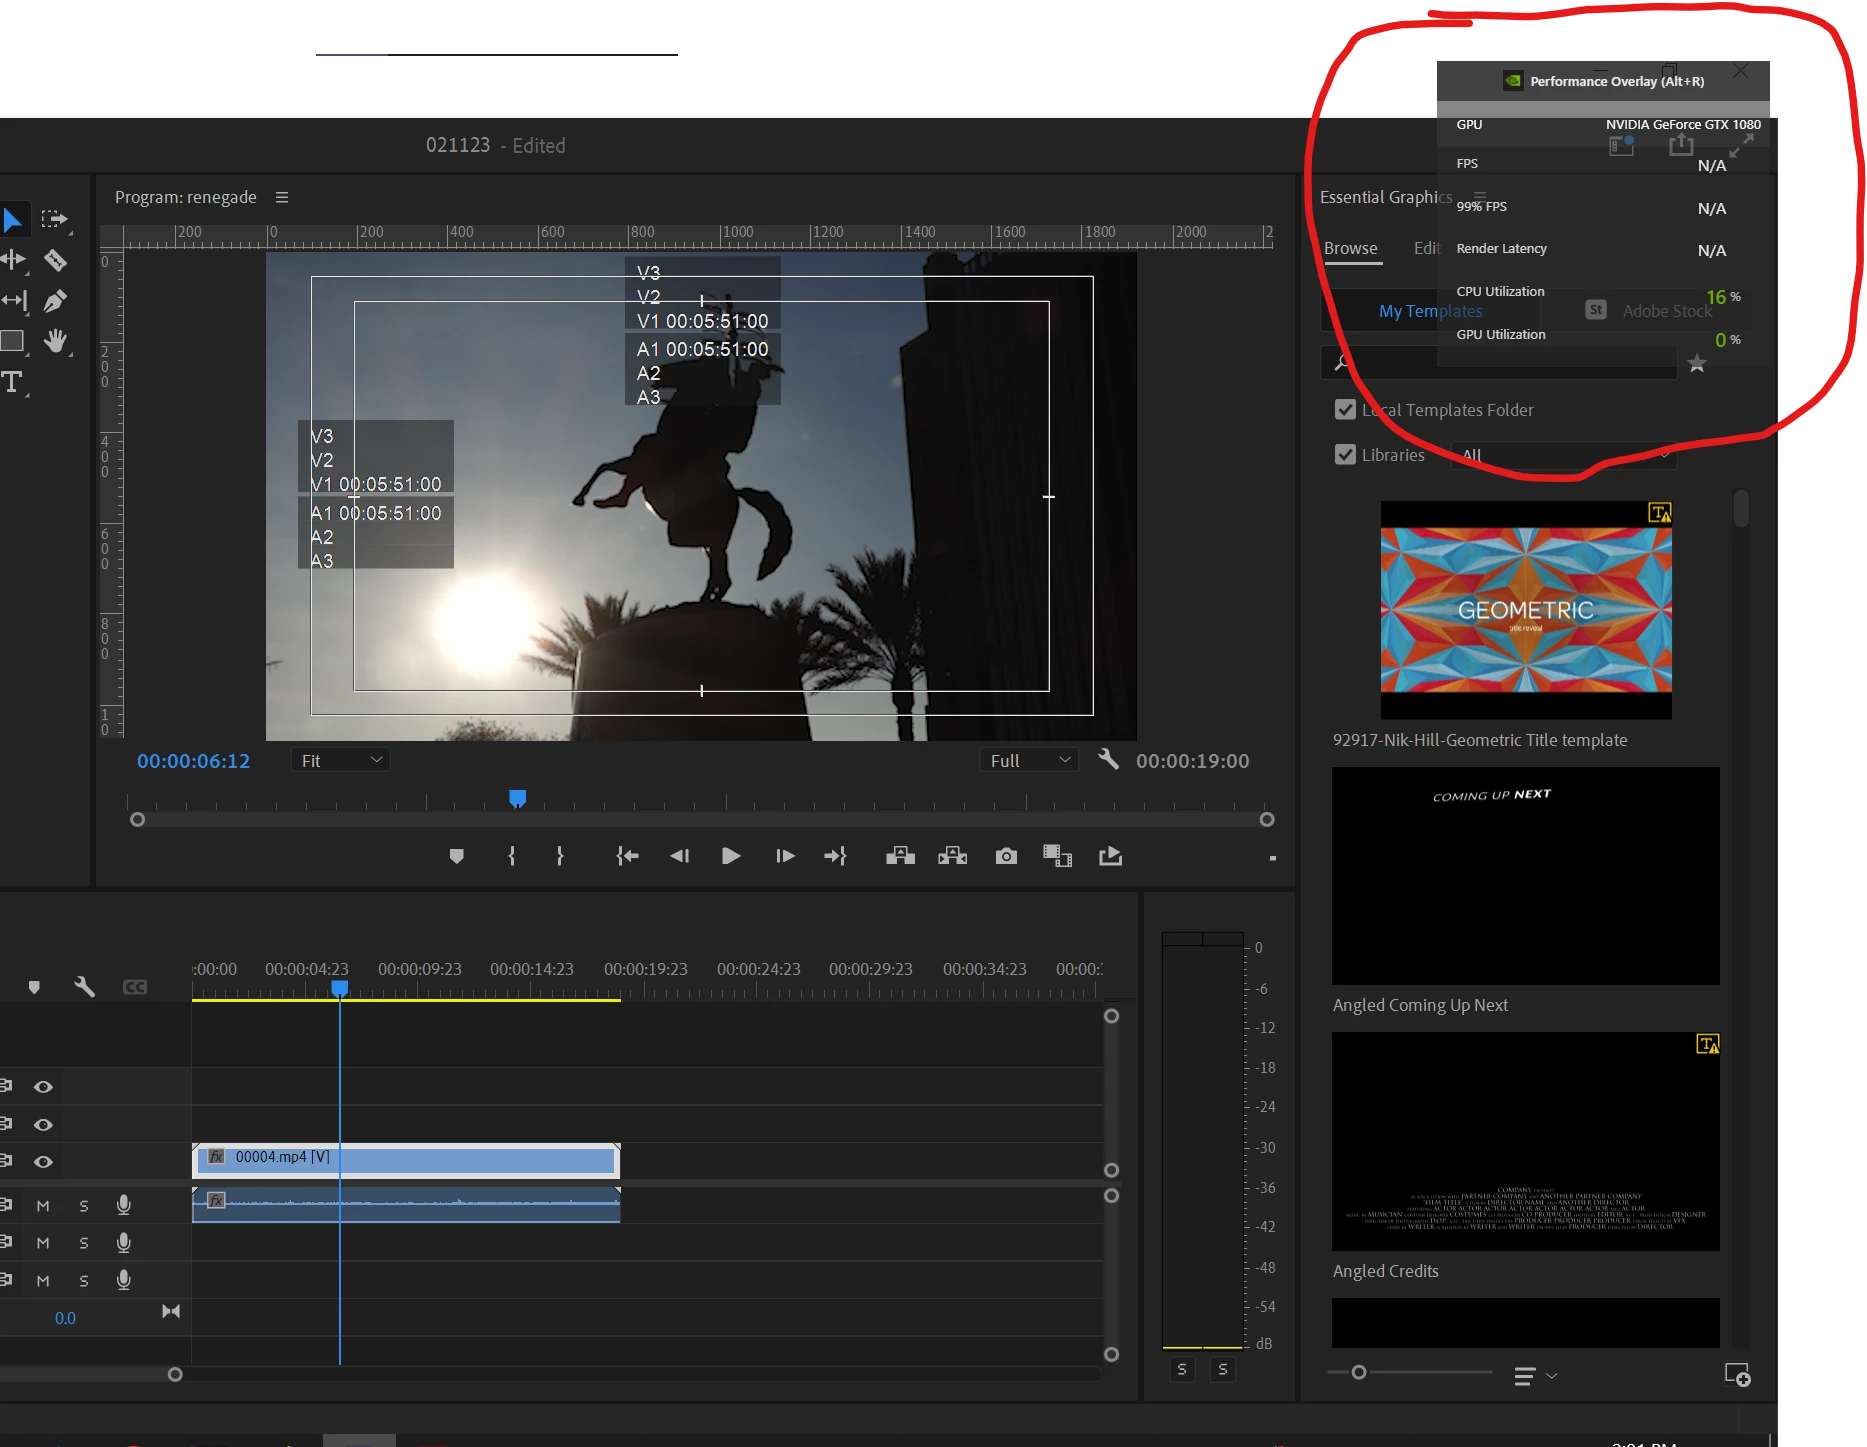Add marker in the timeline panel
The image size is (1867, 1447).
click(x=34, y=988)
